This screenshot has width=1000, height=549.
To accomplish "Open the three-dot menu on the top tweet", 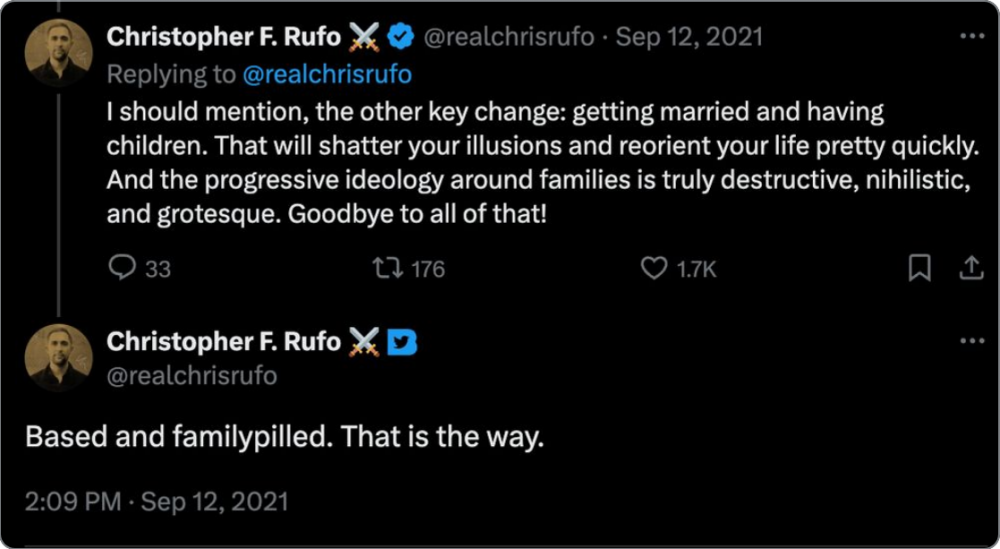I will tap(972, 36).
